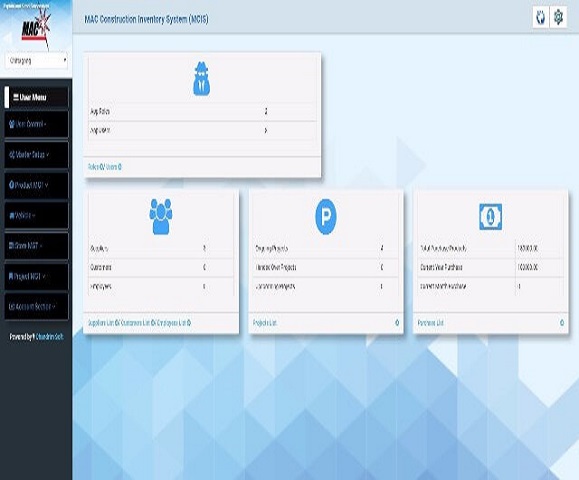Click the money bill purchase icon
Screen dimensions: 579x480
coord(490,217)
